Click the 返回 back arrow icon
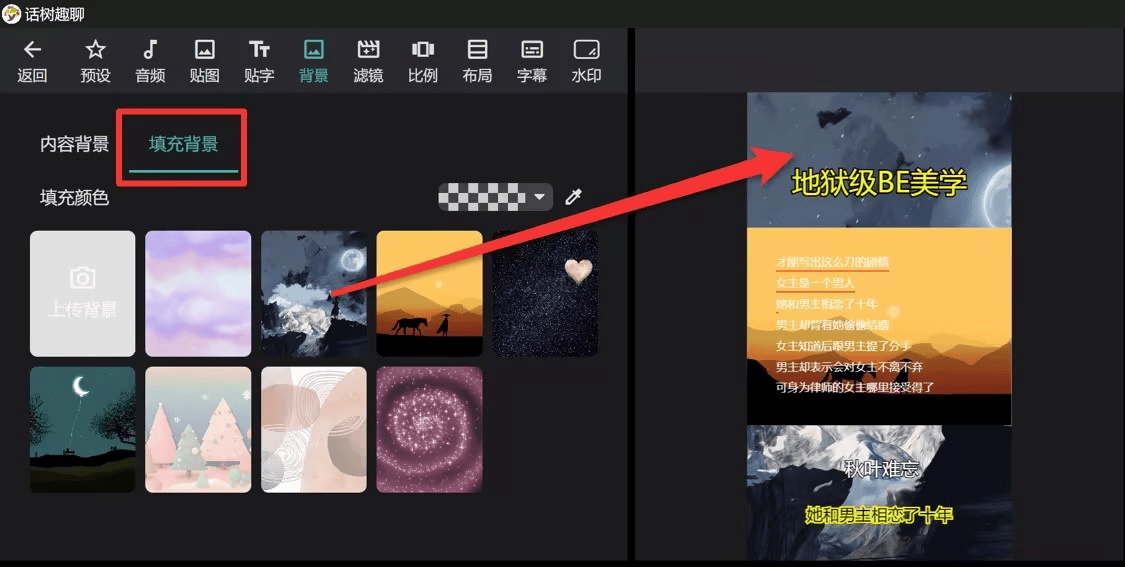This screenshot has width=1125, height=567. (32, 50)
